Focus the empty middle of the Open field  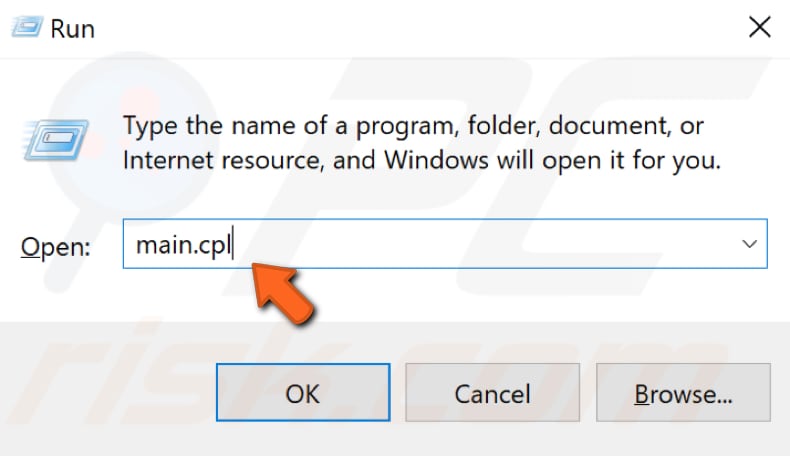tap(479, 244)
